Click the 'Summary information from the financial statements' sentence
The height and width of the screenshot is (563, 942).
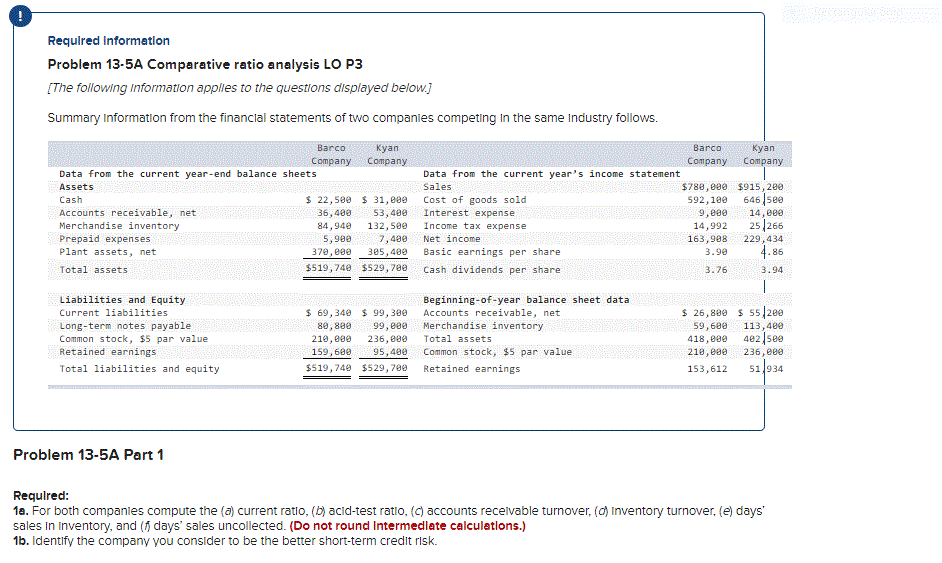click(x=353, y=118)
